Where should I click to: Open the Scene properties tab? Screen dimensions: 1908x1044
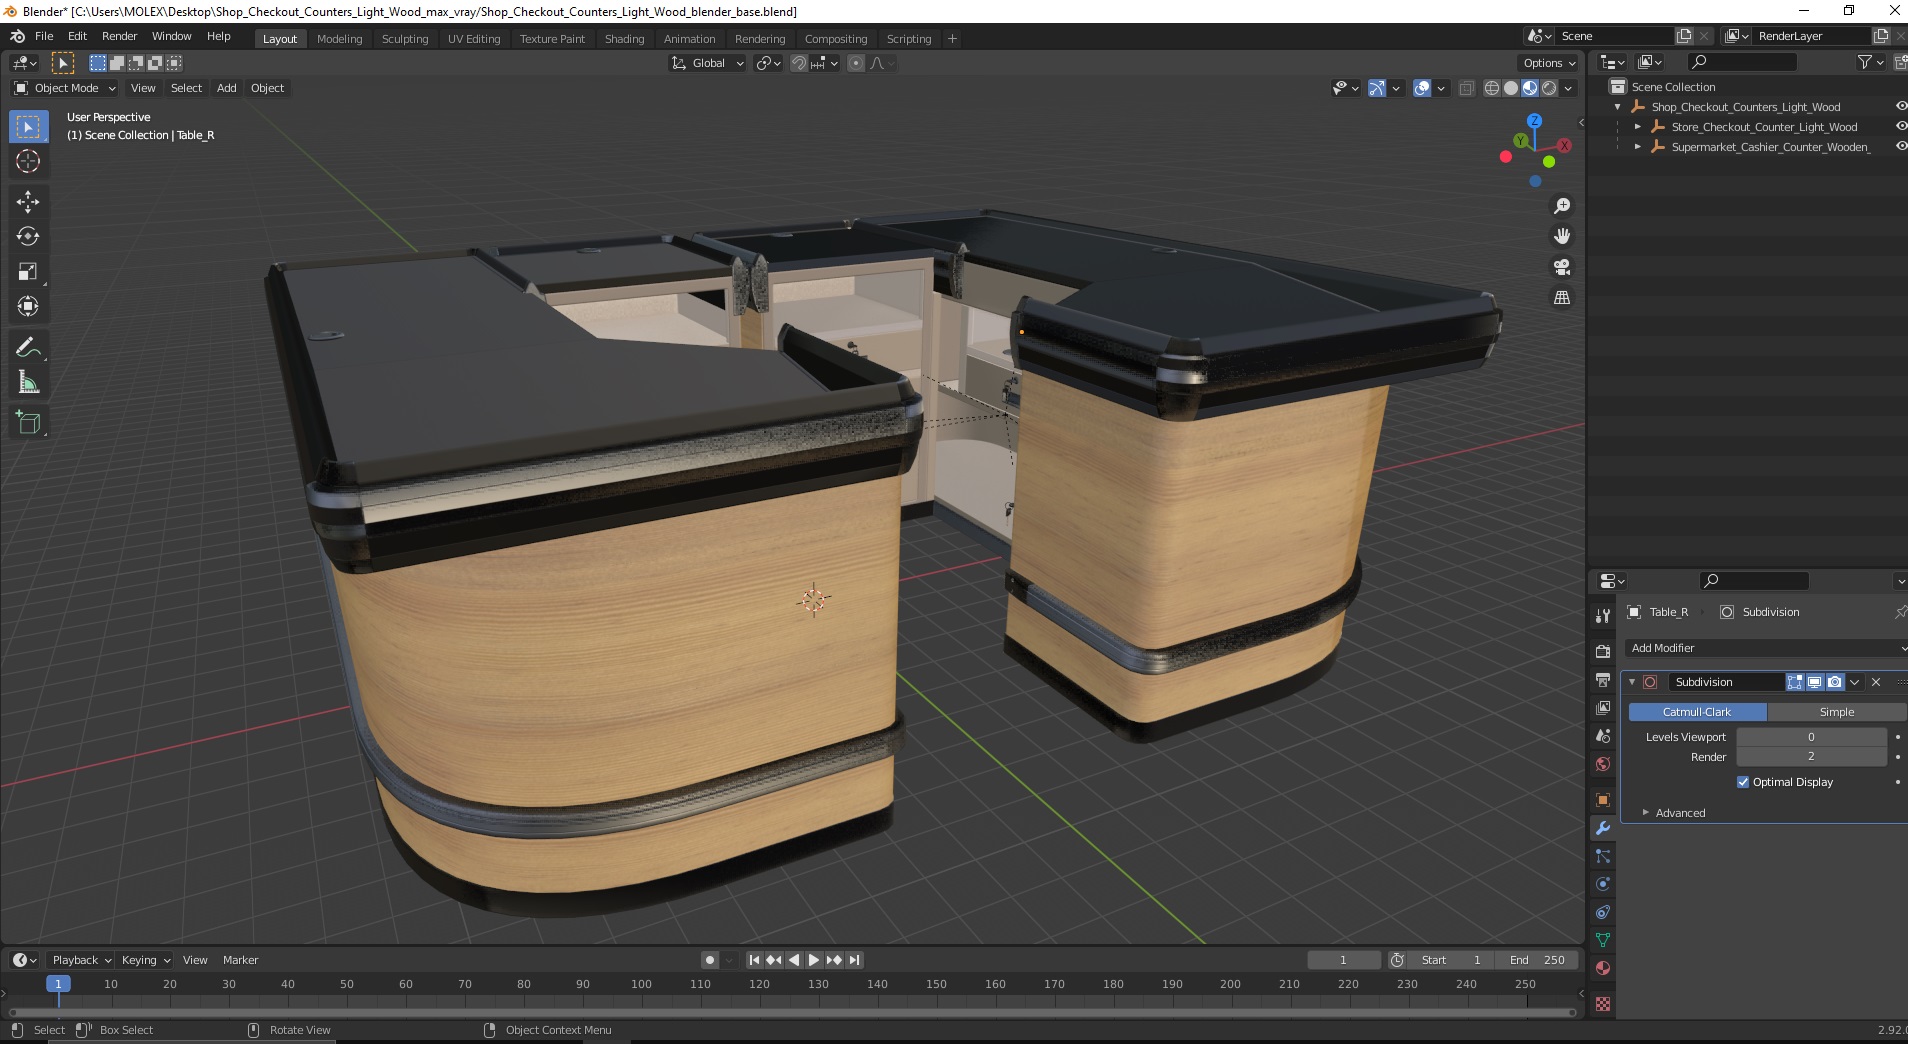point(1603,736)
